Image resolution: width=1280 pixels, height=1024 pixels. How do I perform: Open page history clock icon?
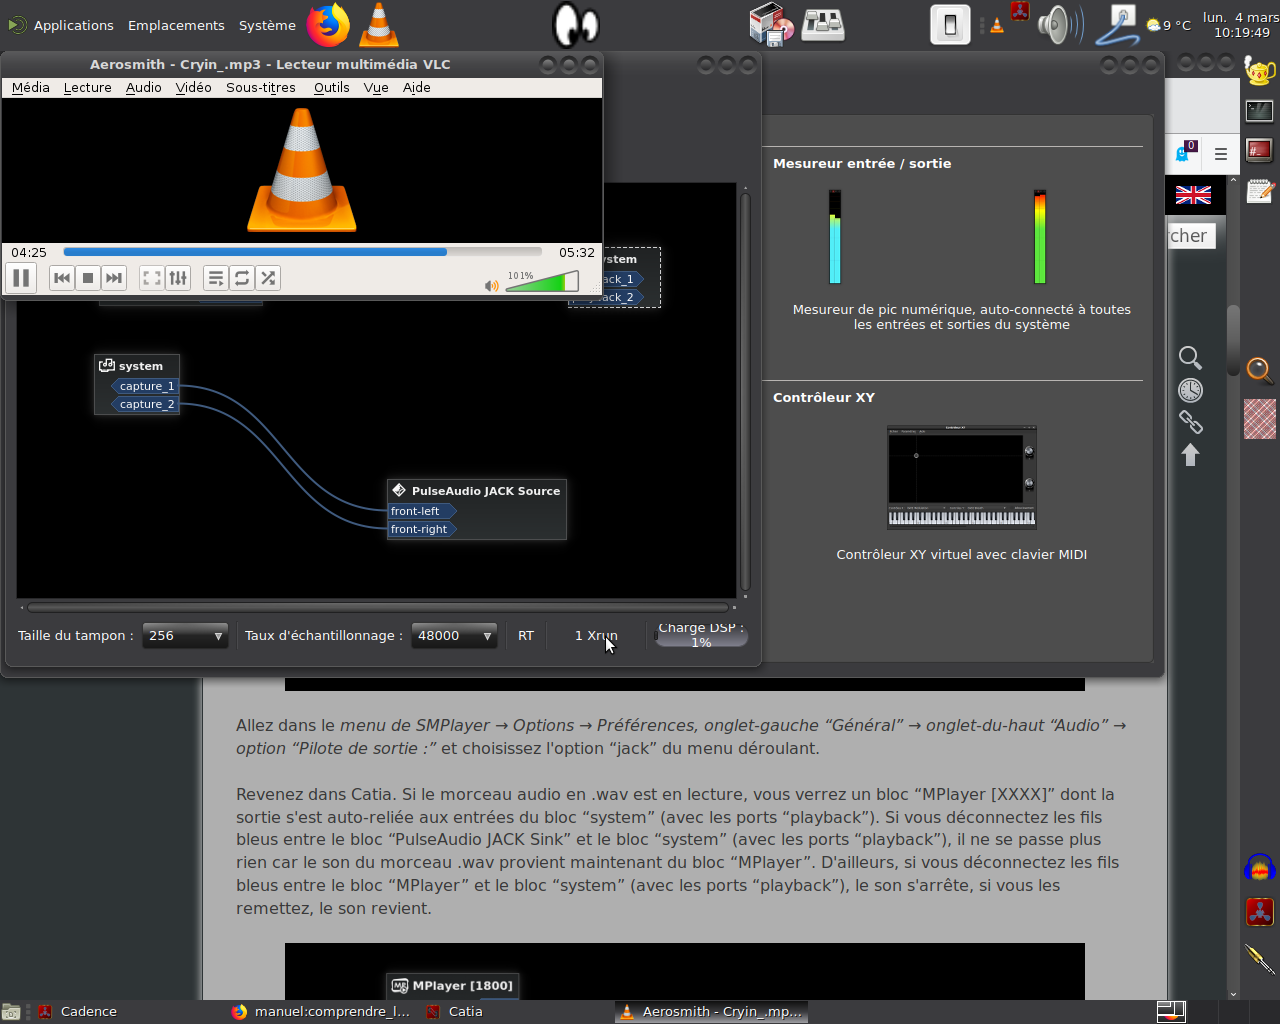[1190, 390]
